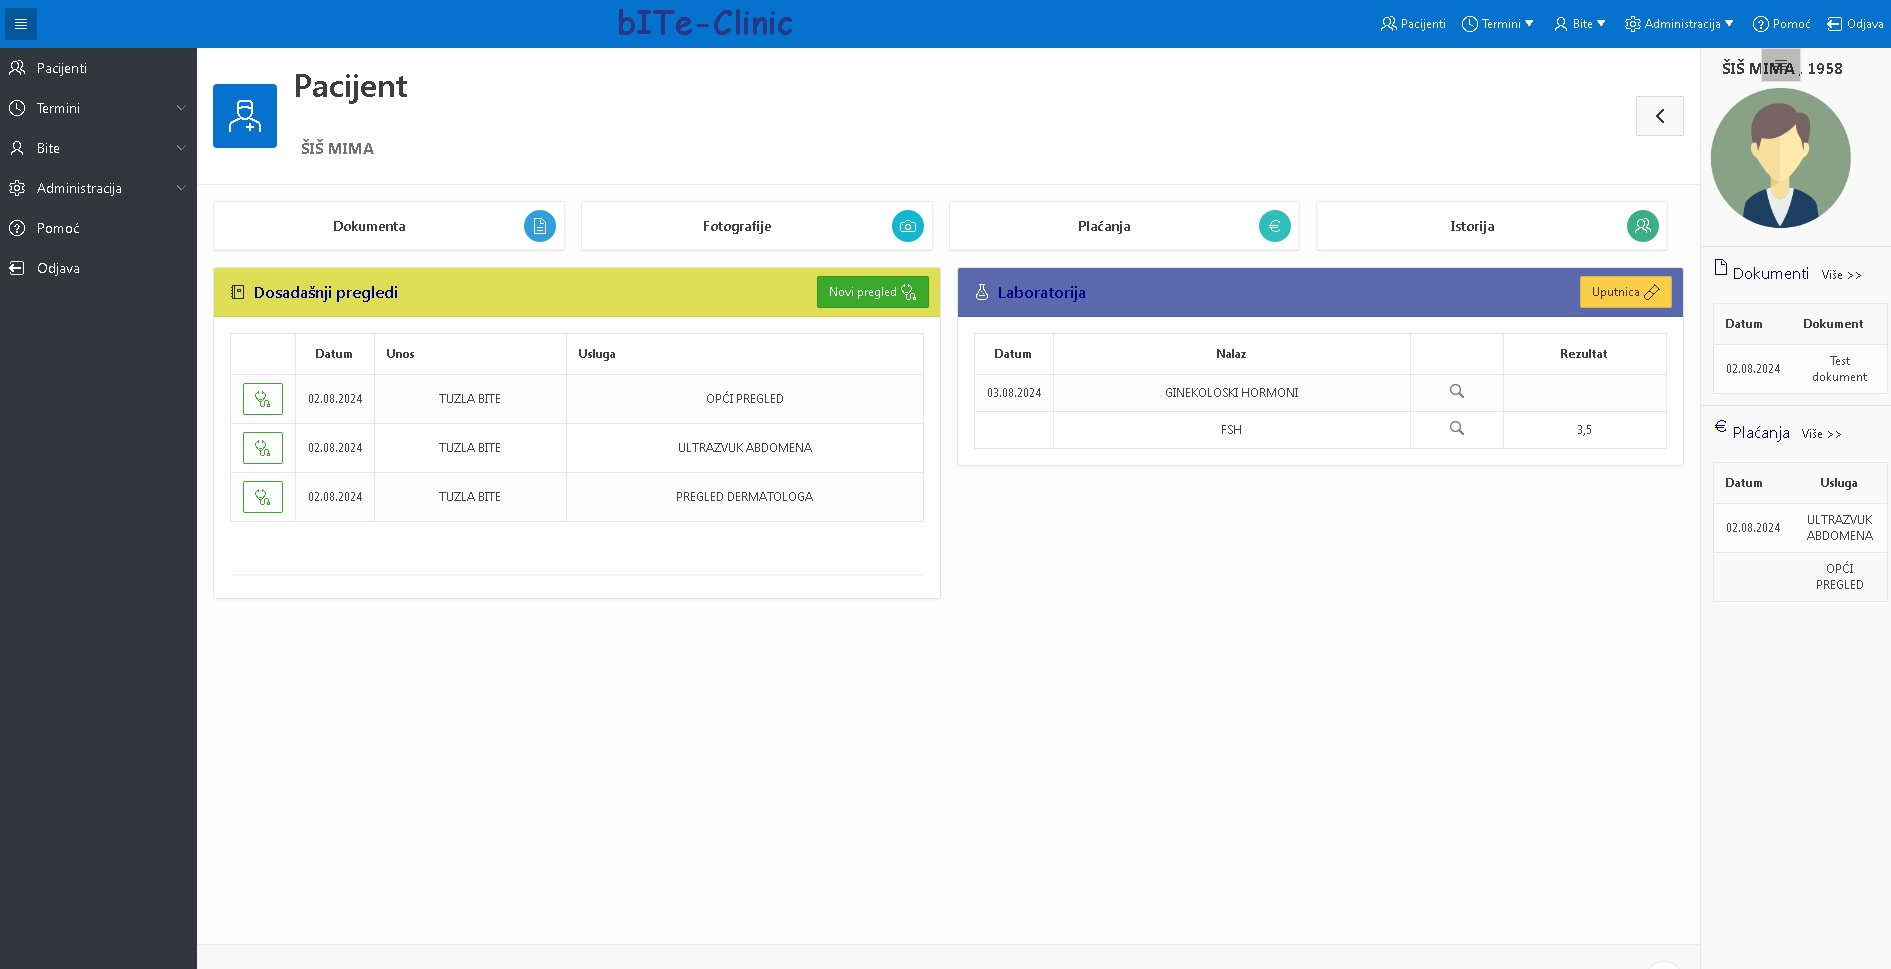
Task: Select 'Test dokument' in Dokumenti table
Action: (x=1839, y=369)
